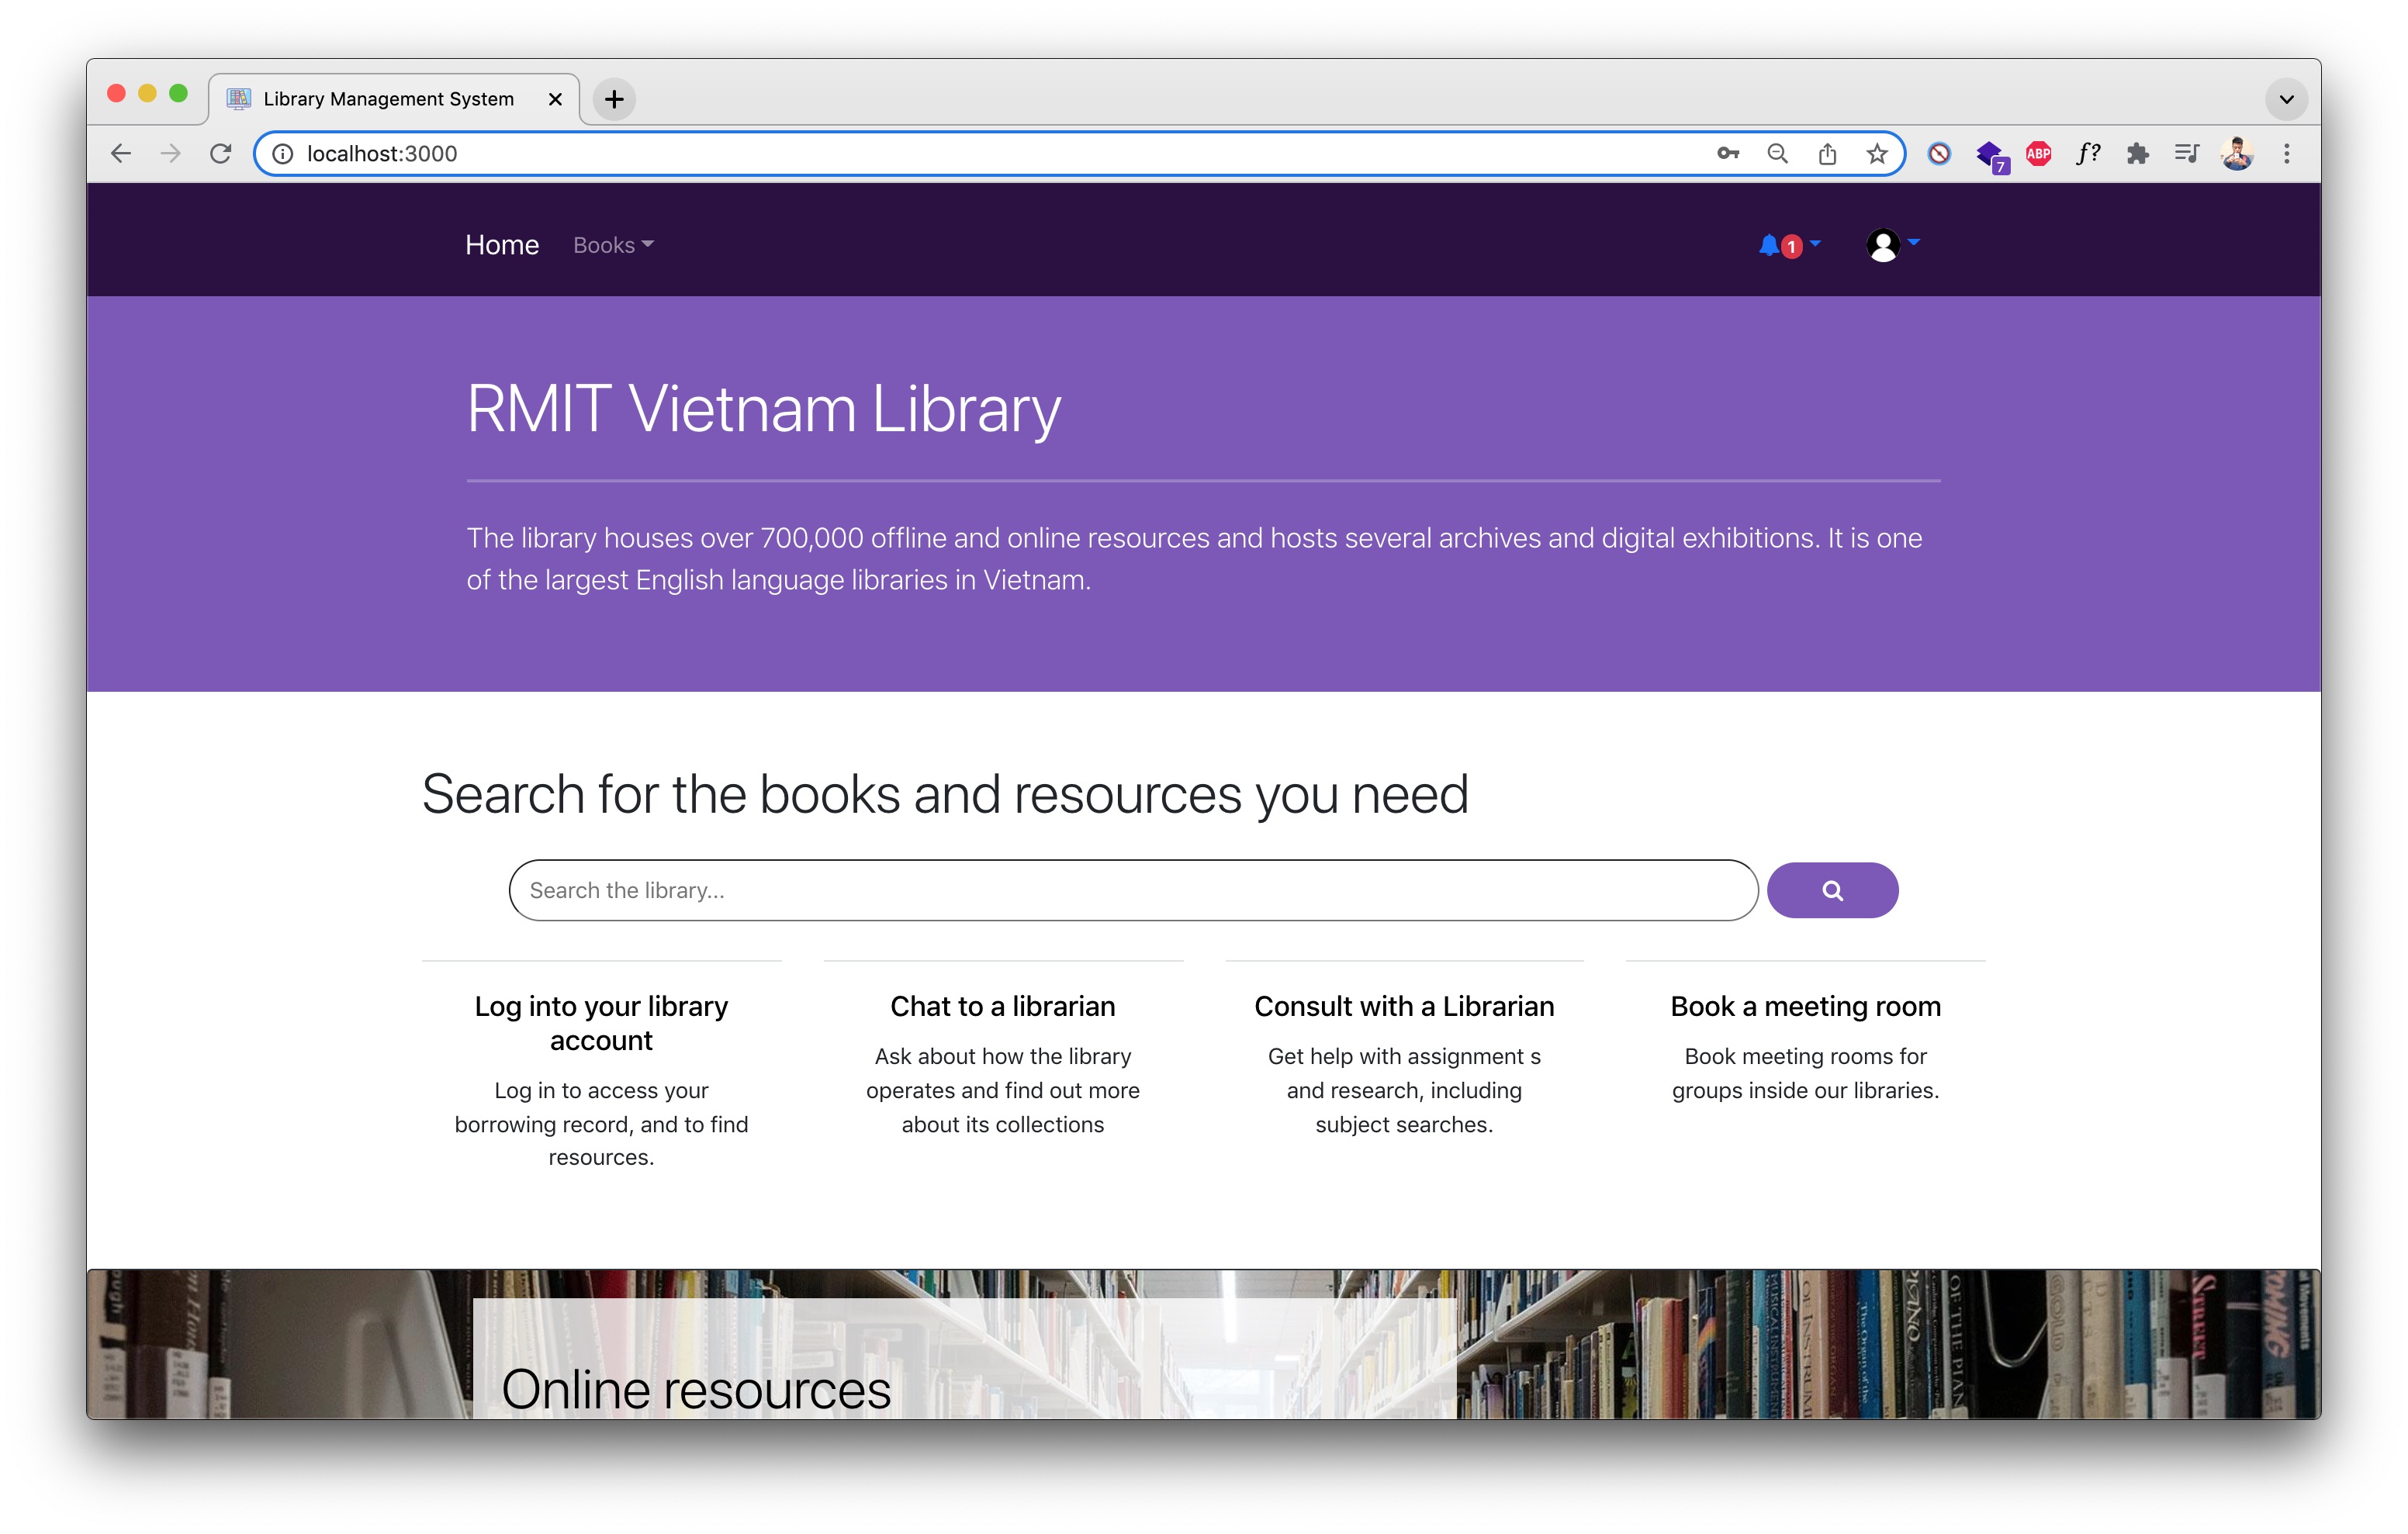
Task: Click the password key icon in address bar
Action: click(1728, 153)
